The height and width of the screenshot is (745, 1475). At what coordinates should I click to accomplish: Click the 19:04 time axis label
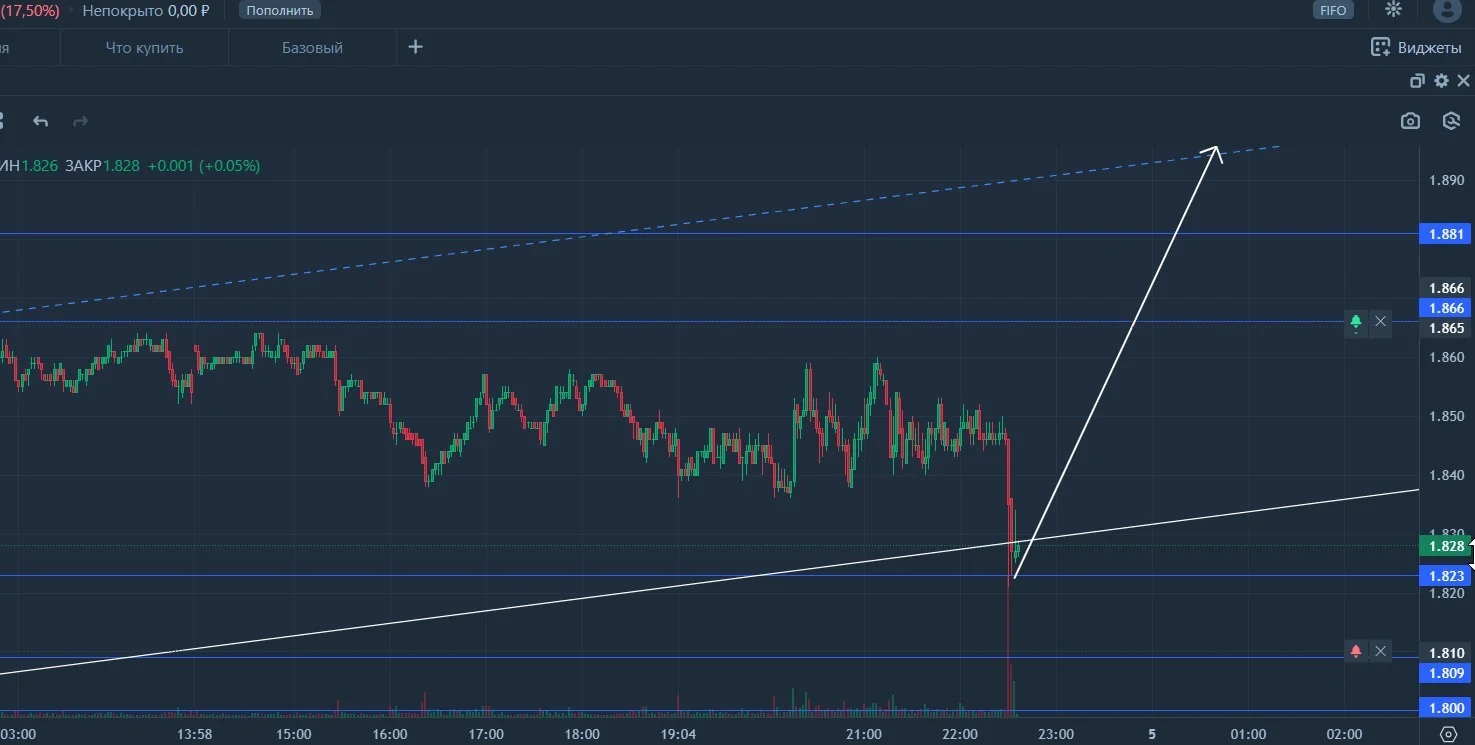(678, 734)
